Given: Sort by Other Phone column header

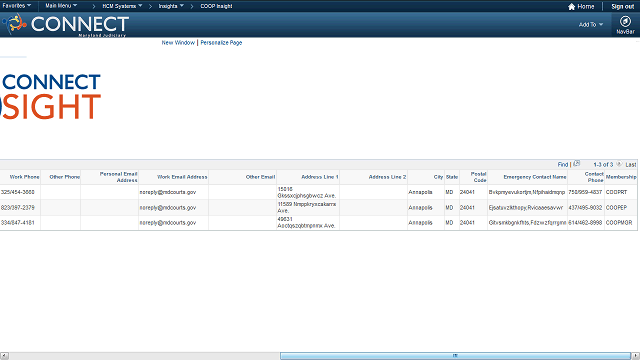Looking at the screenshot, I should pos(64,177).
